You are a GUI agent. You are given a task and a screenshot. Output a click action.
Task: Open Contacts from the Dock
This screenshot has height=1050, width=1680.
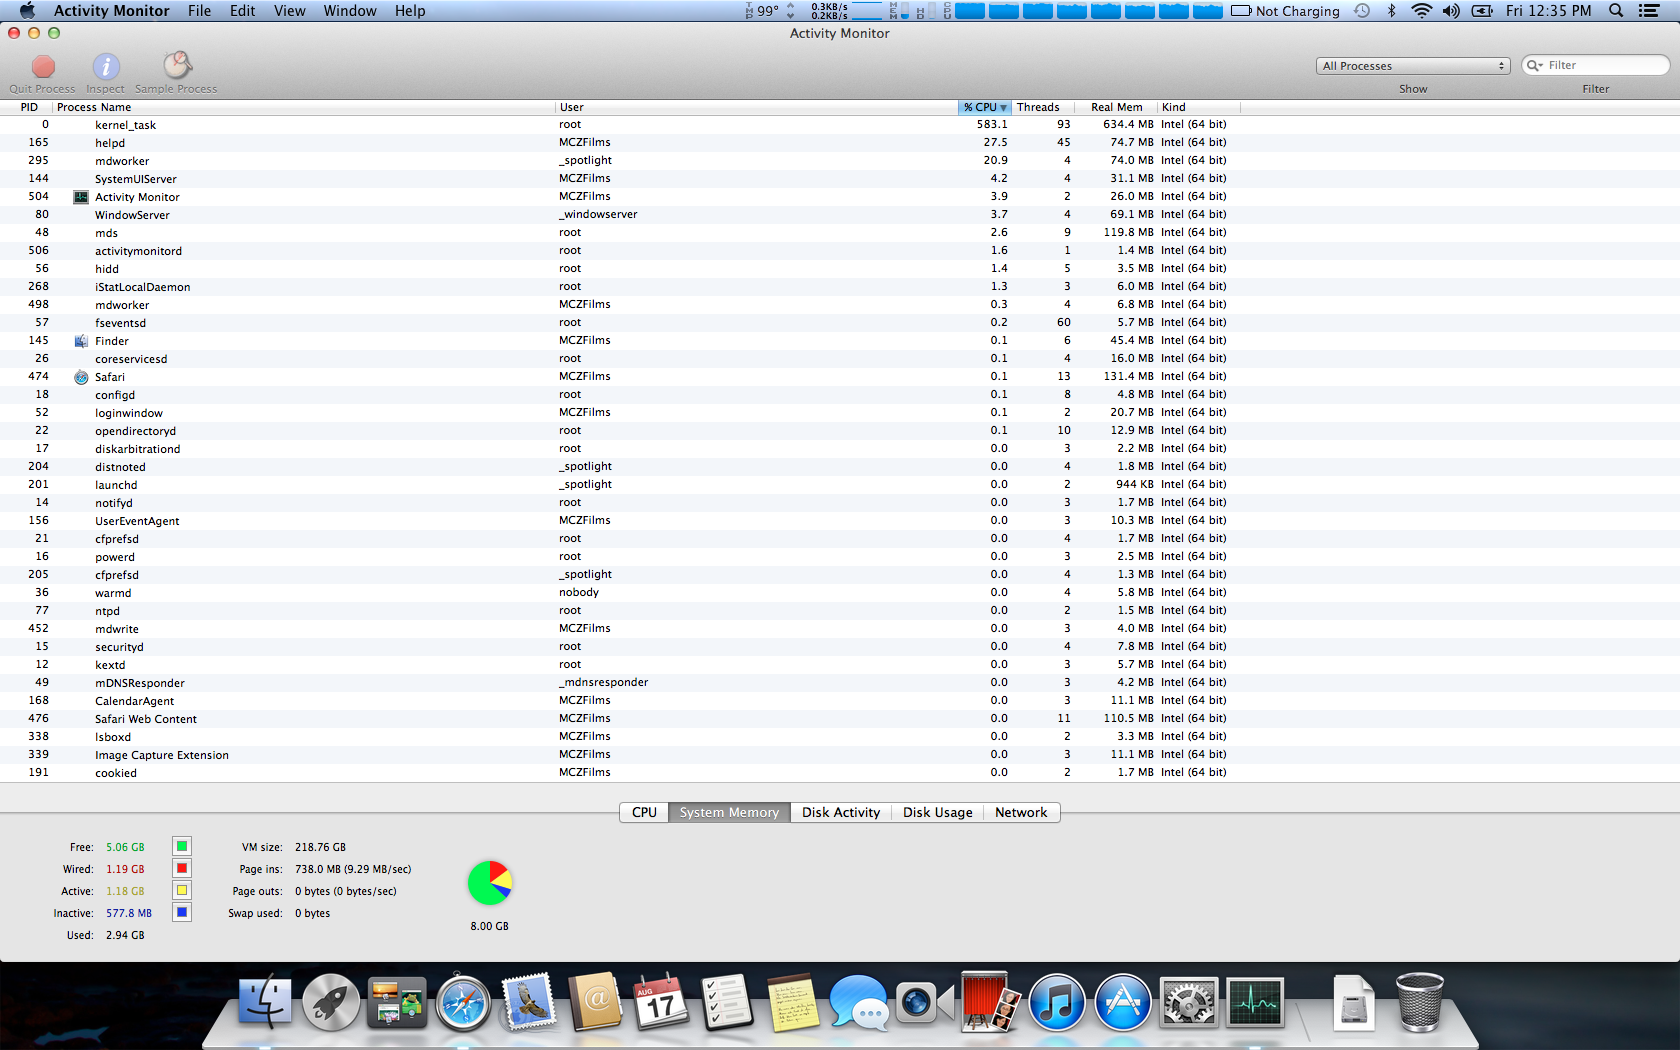click(x=596, y=1003)
